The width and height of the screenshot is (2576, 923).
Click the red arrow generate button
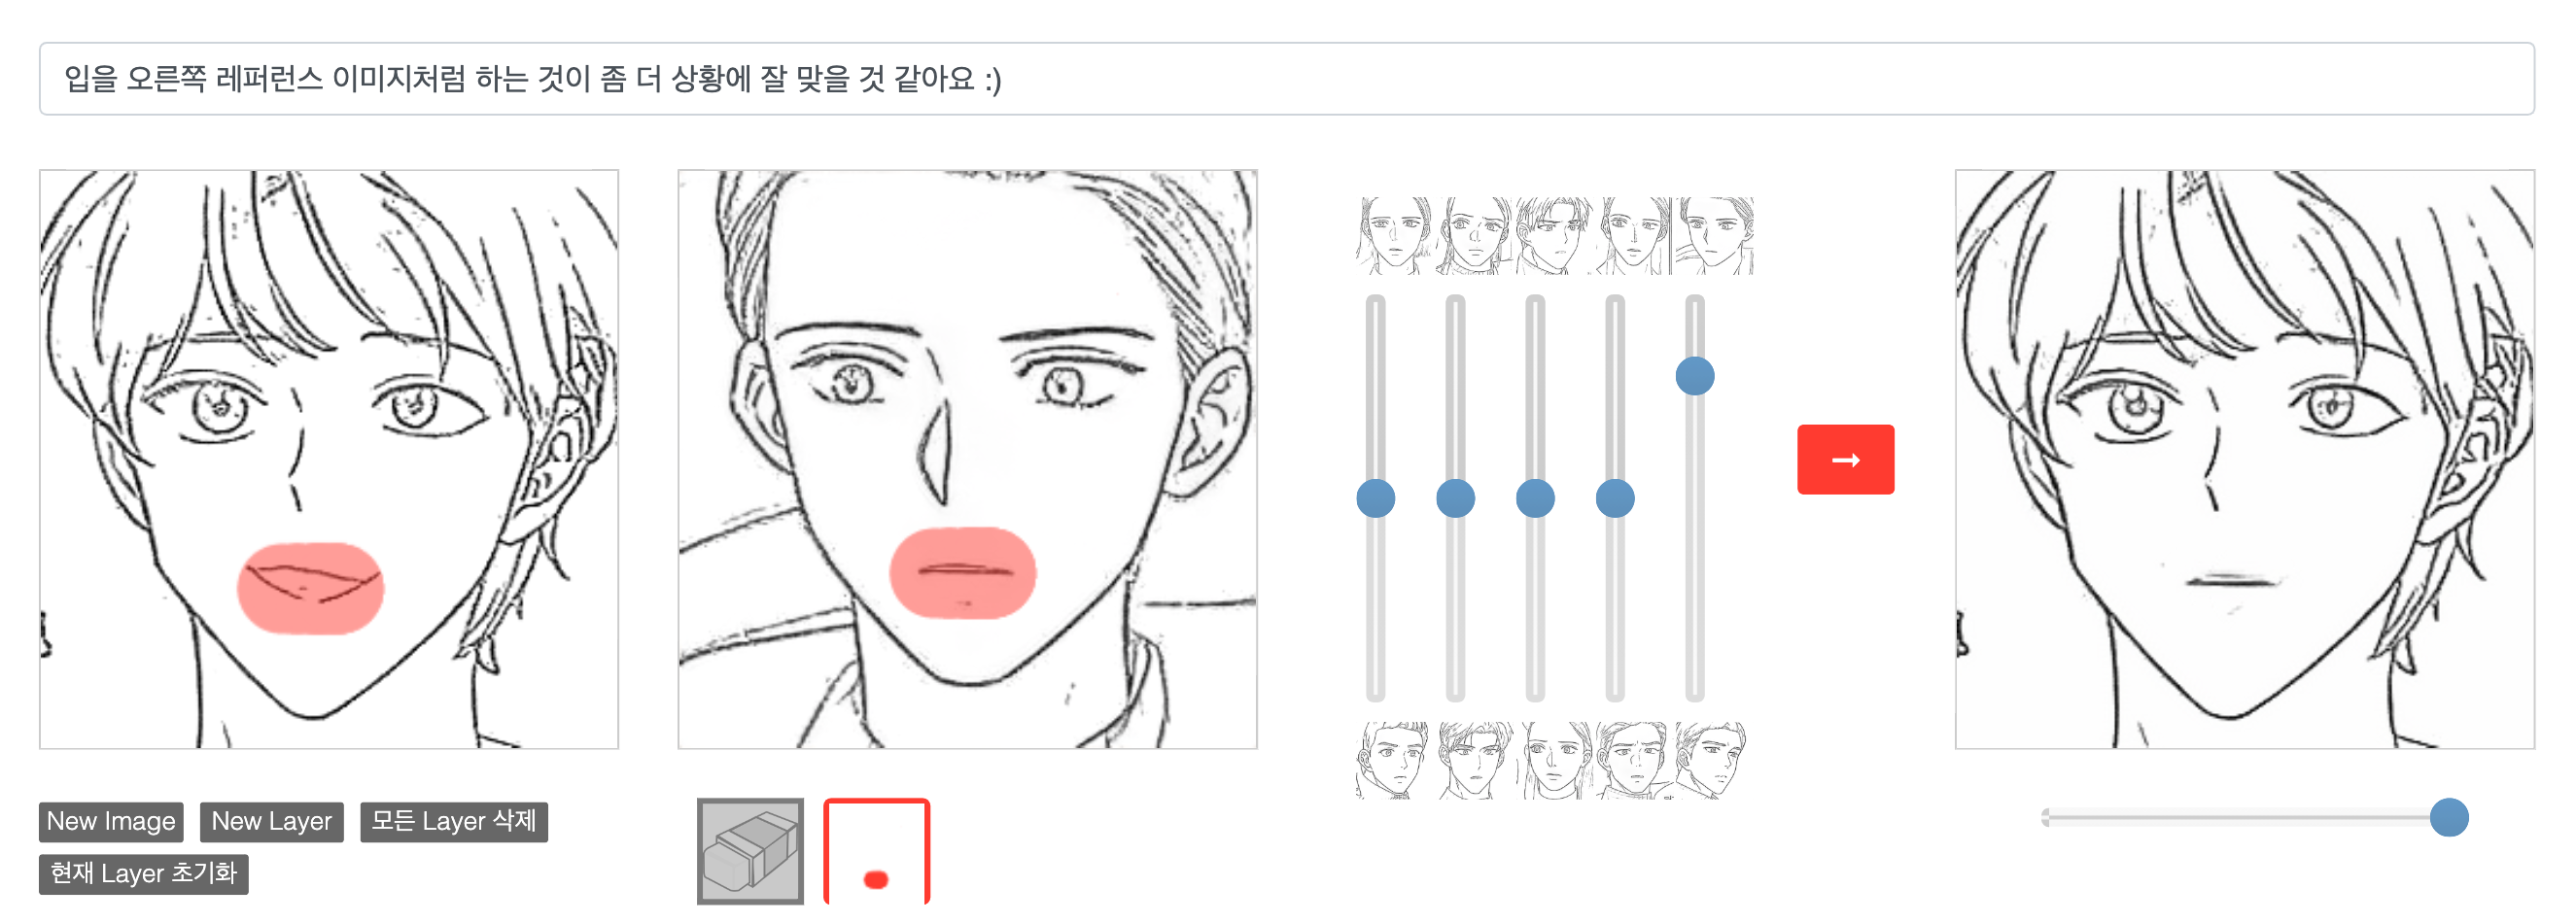point(1845,459)
